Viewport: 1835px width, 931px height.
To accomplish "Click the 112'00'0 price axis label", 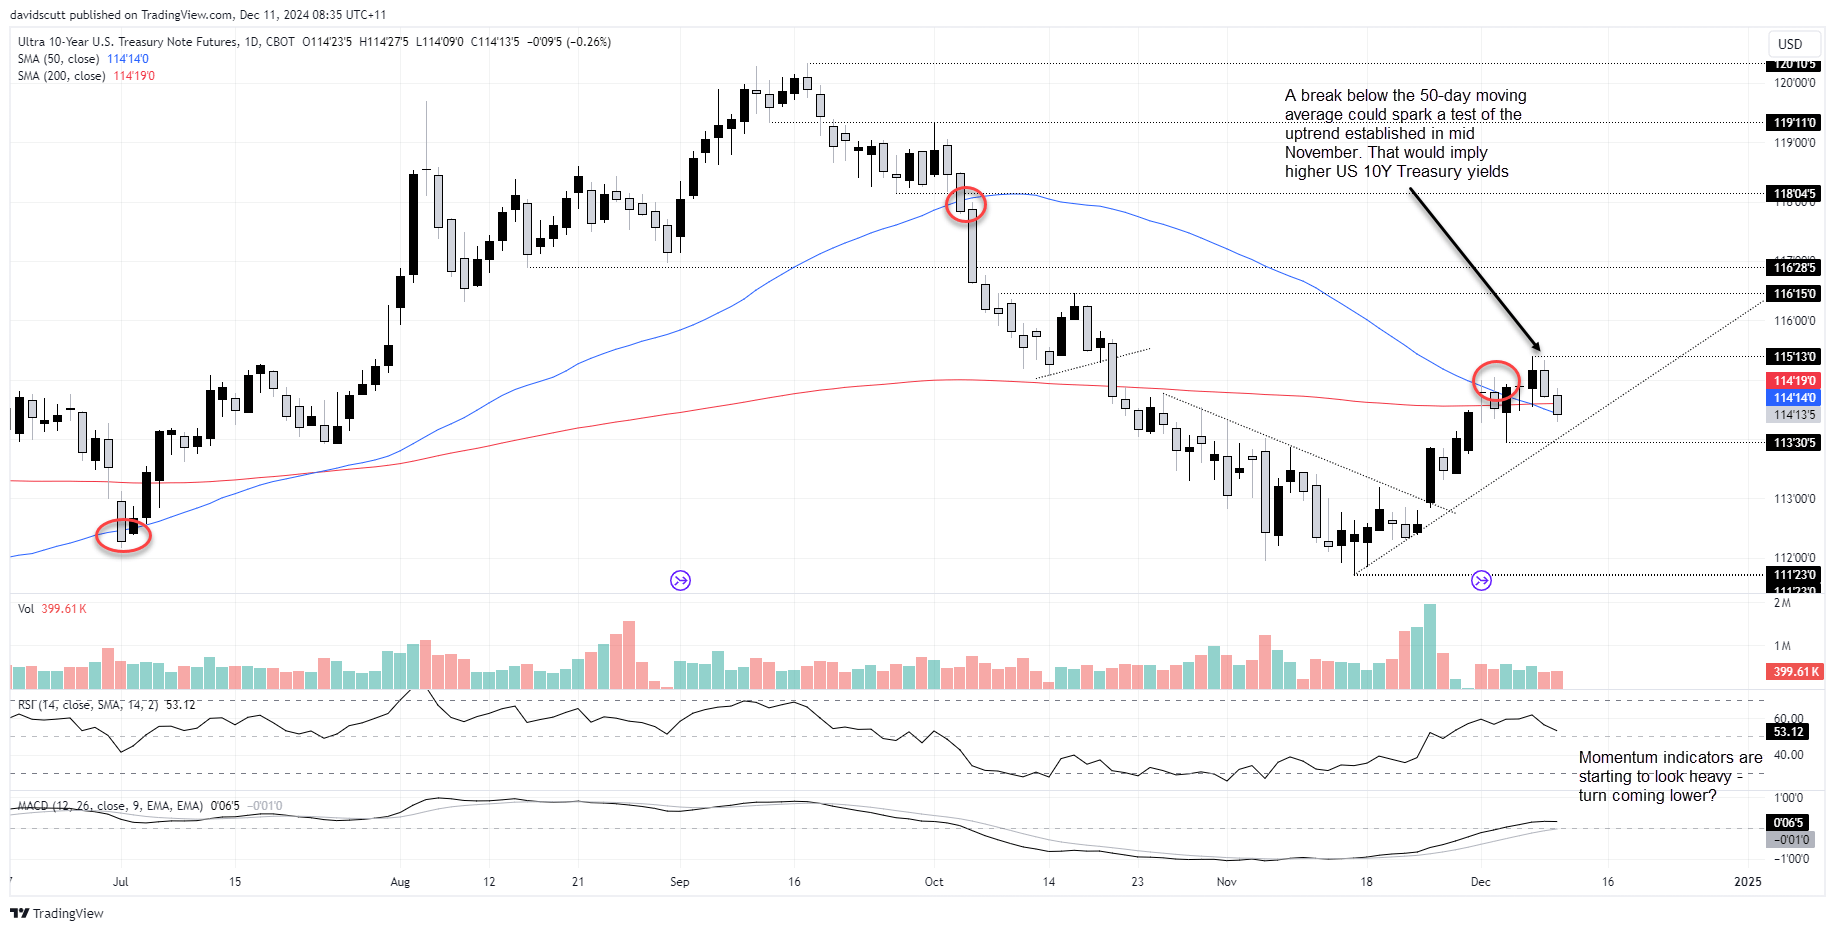I will [x=1794, y=558].
